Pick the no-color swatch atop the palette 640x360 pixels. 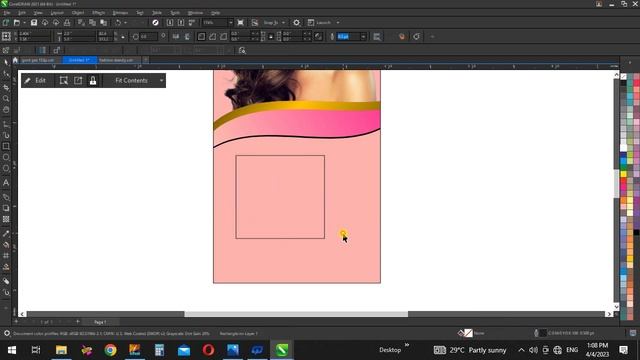pos(623,76)
